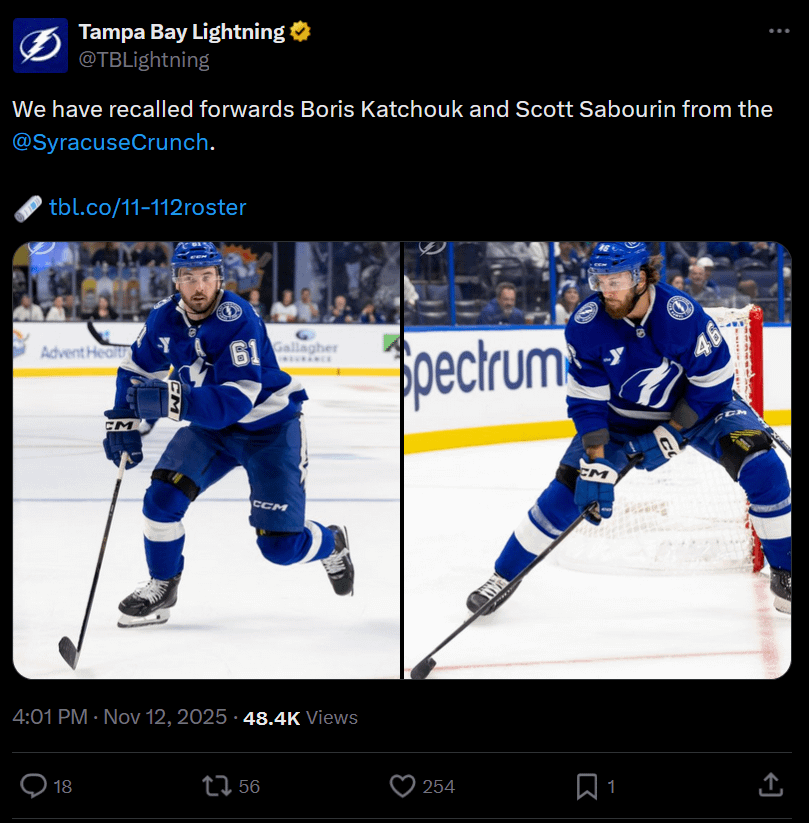
Task: Bookmark the tweet using the bookmark icon
Action: [588, 788]
